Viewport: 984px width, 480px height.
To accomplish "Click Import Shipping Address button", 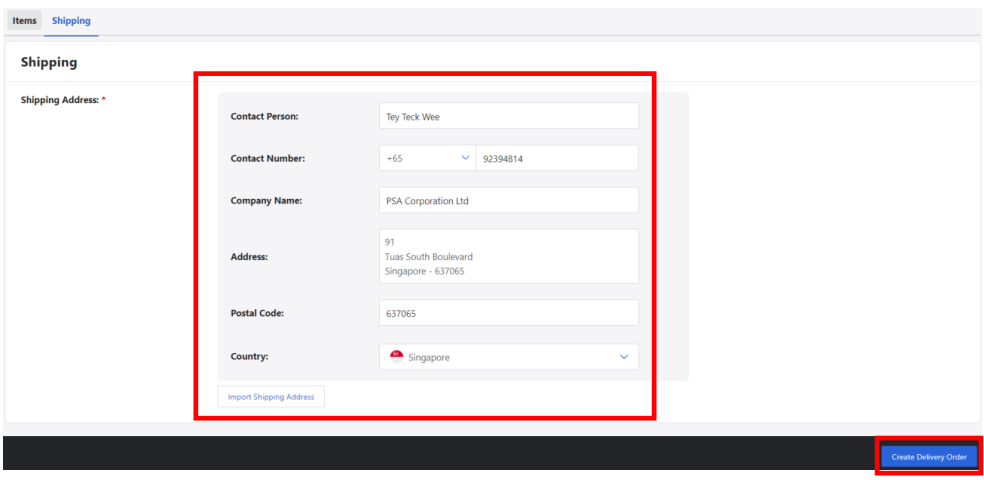I will (271, 397).
